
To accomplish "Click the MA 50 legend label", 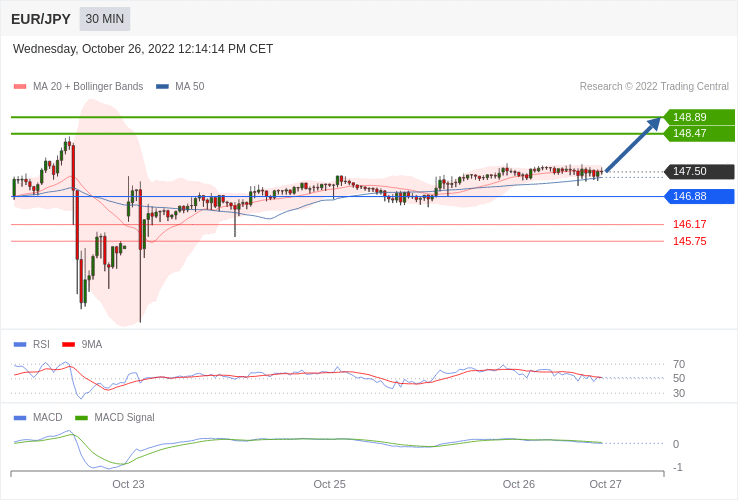I will click(x=190, y=87).
